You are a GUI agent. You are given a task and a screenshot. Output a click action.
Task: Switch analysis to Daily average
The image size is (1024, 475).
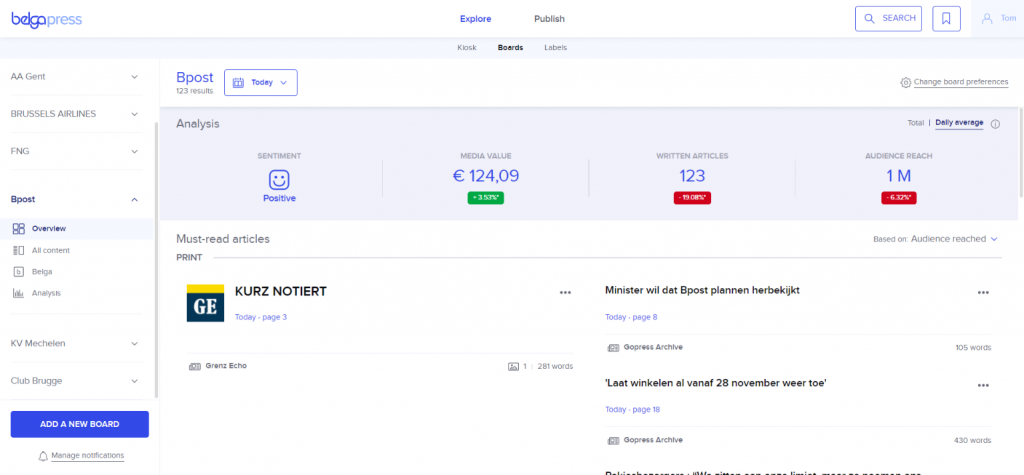pyautogui.click(x=959, y=123)
